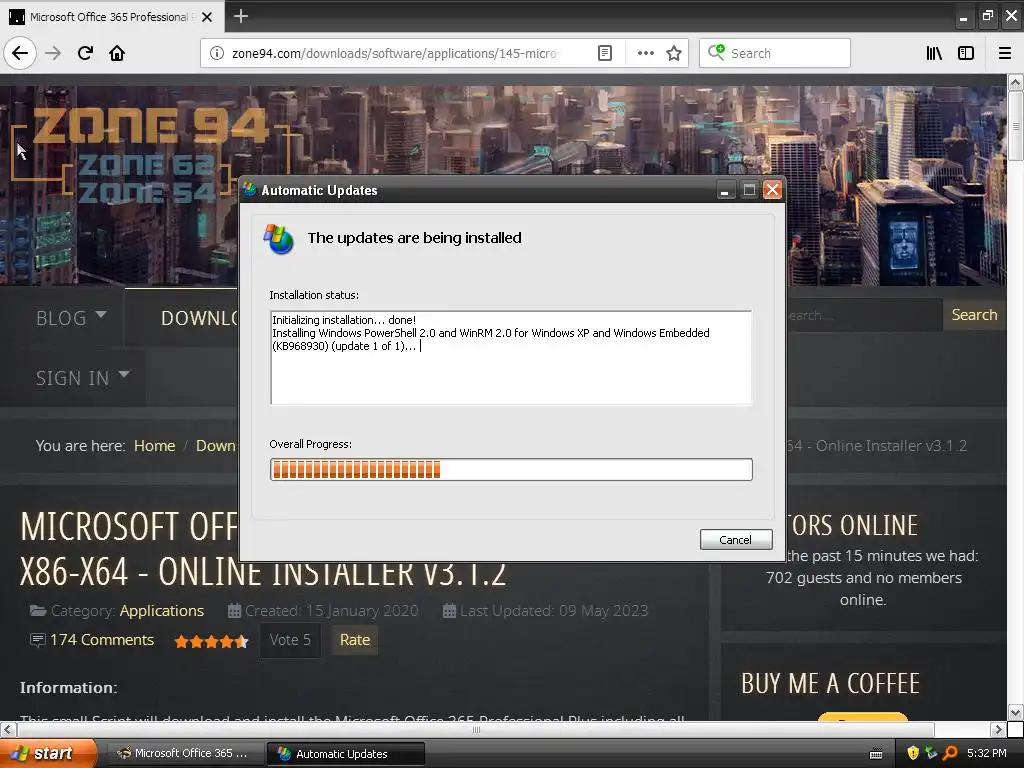Maximize the Automatic Updates dialog

pyautogui.click(x=749, y=190)
